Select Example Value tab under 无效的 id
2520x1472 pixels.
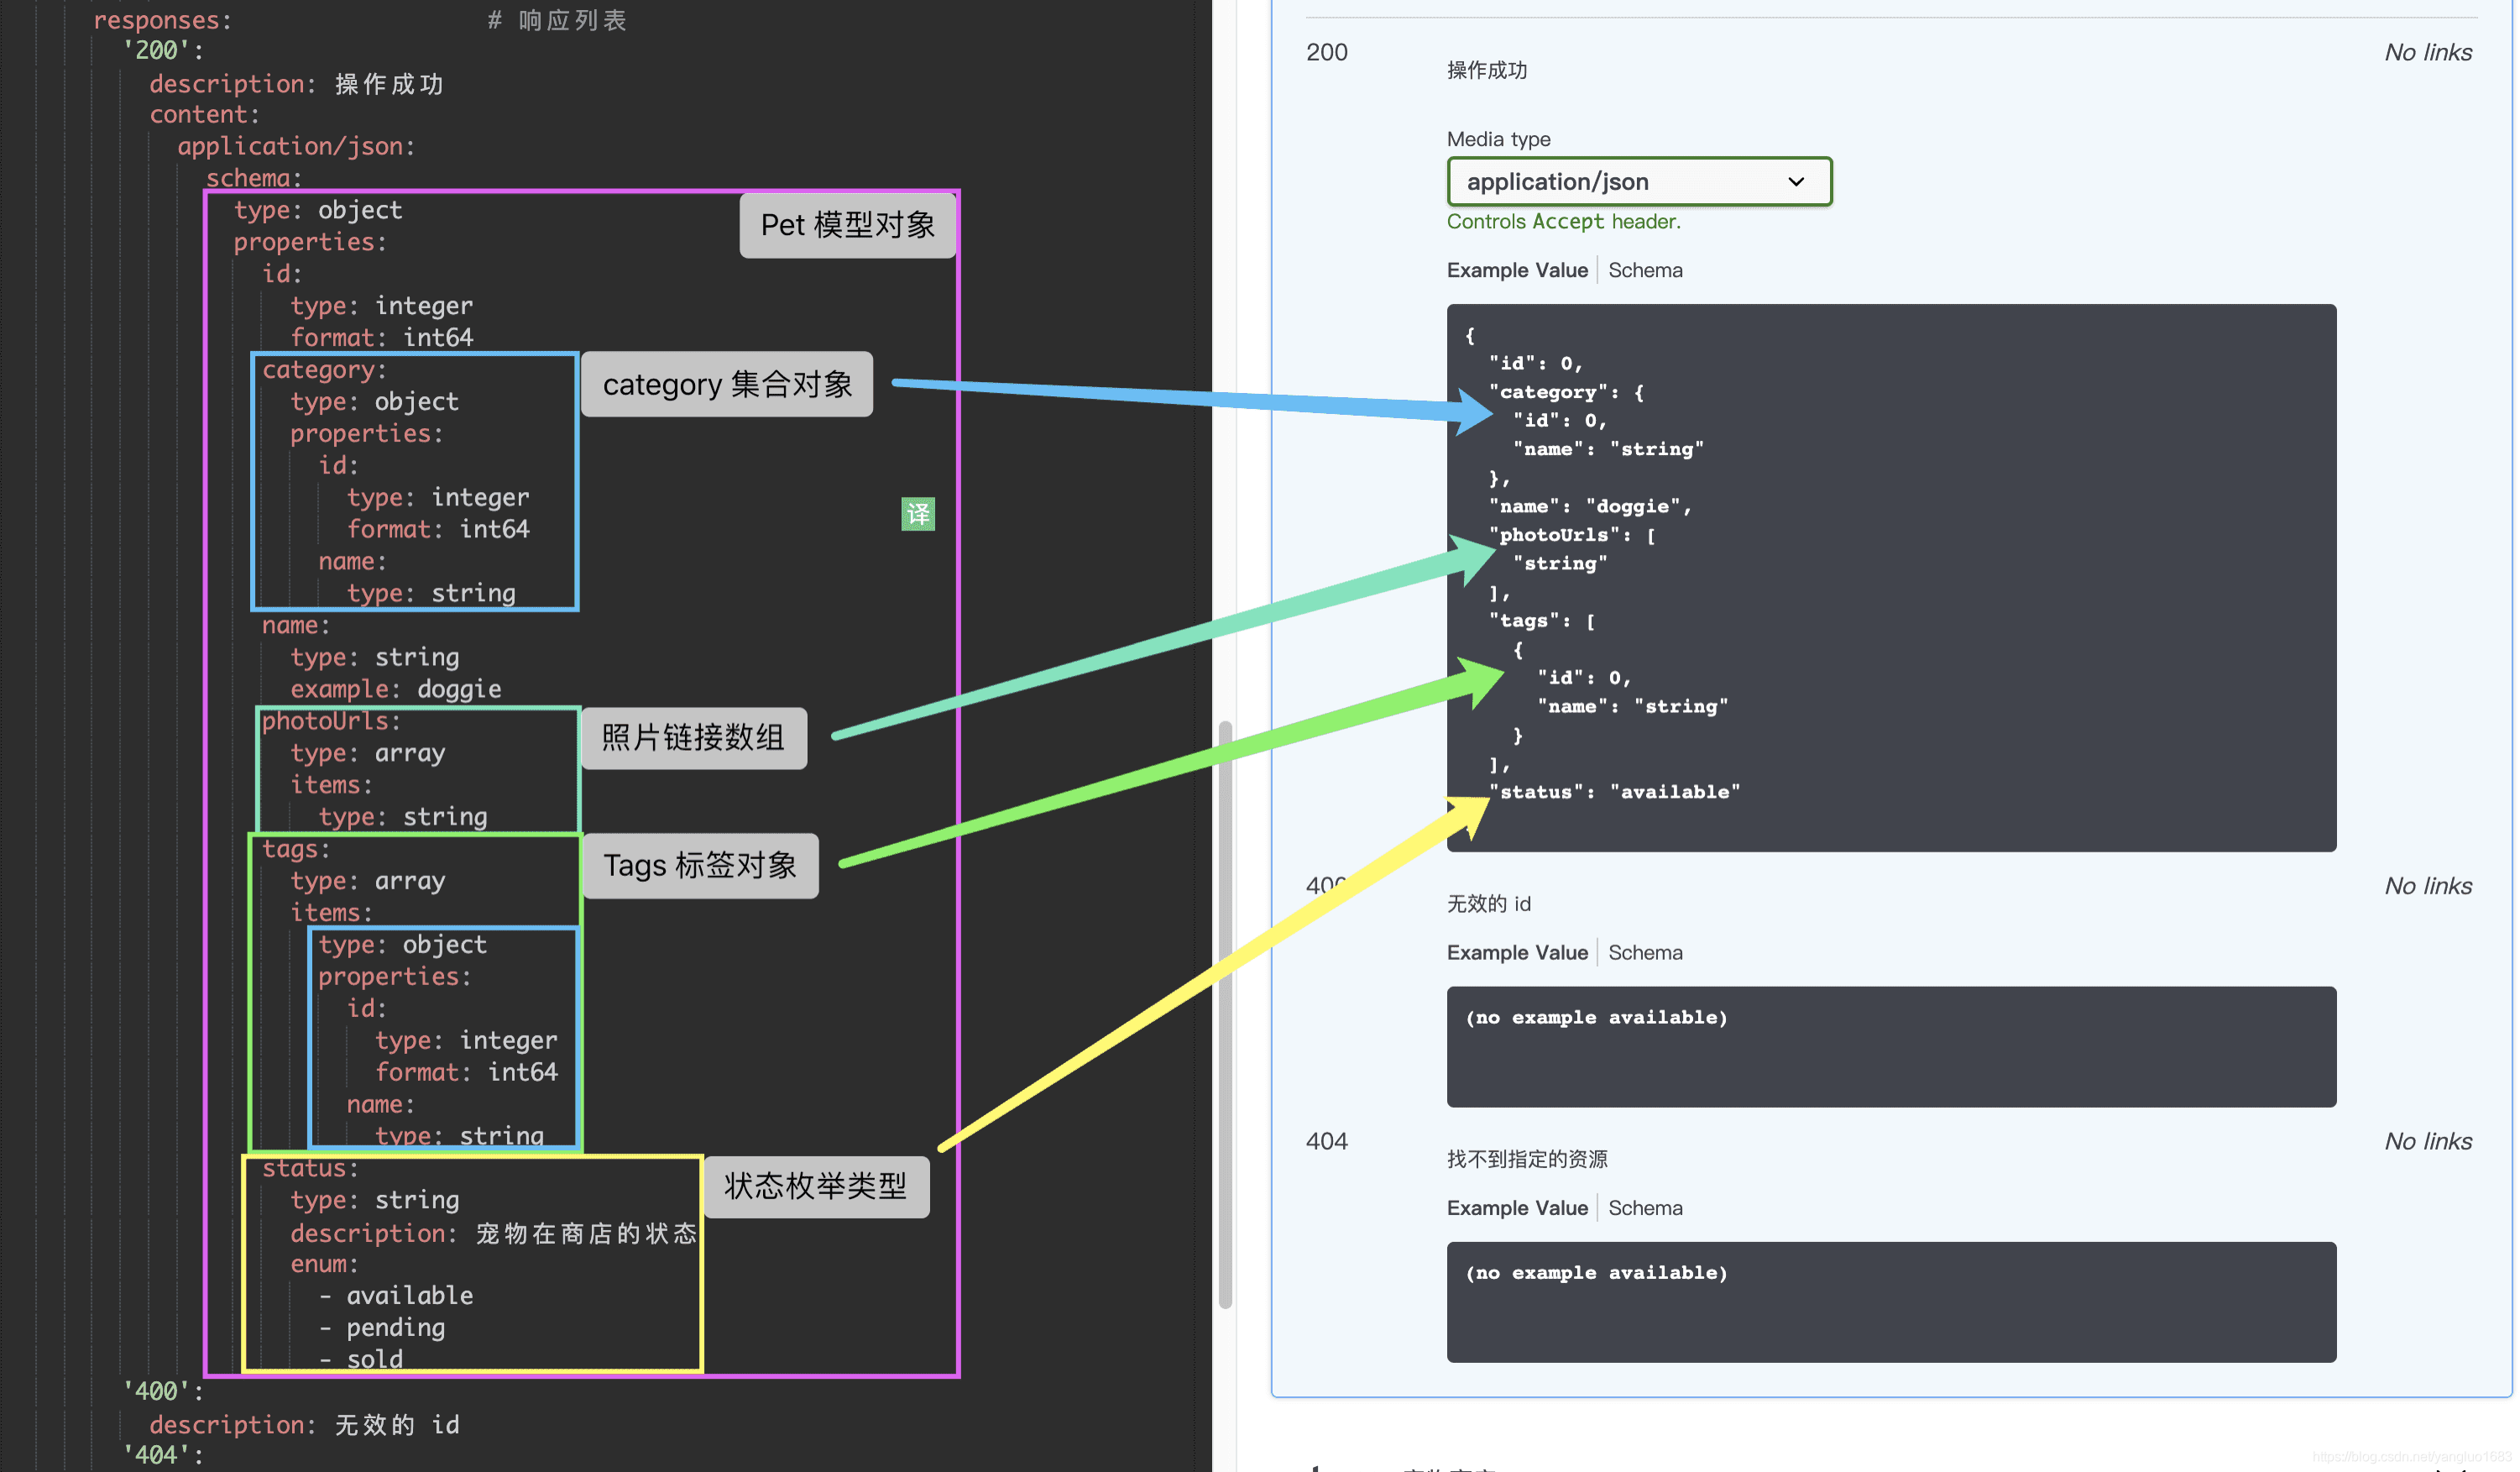(1516, 952)
